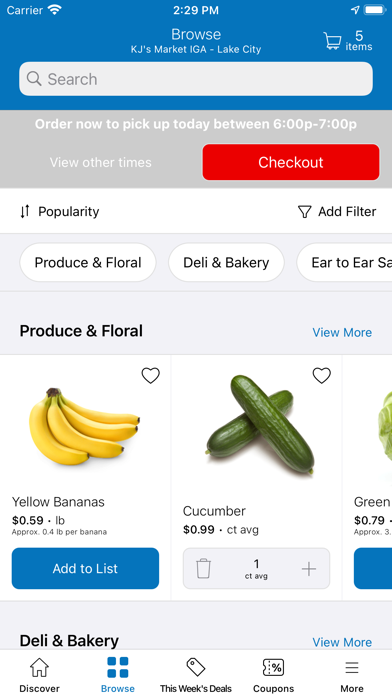Image resolution: width=392 pixels, height=696 pixels.
Task: Open the Popularity sort options
Action: tap(59, 212)
